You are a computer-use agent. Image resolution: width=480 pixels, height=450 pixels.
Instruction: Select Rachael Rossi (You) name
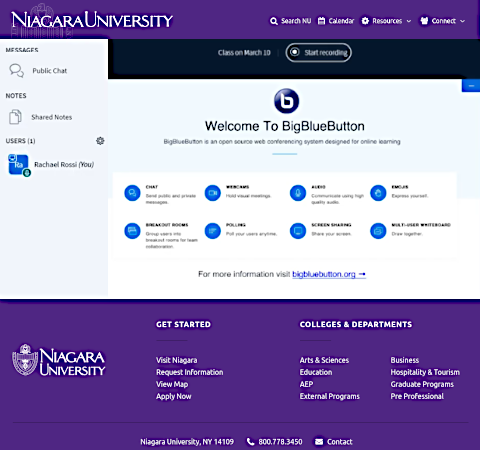click(64, 165)
